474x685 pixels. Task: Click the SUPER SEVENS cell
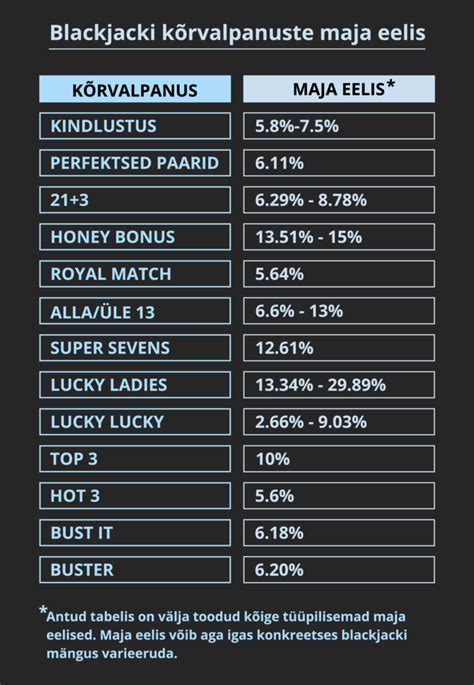135,348
